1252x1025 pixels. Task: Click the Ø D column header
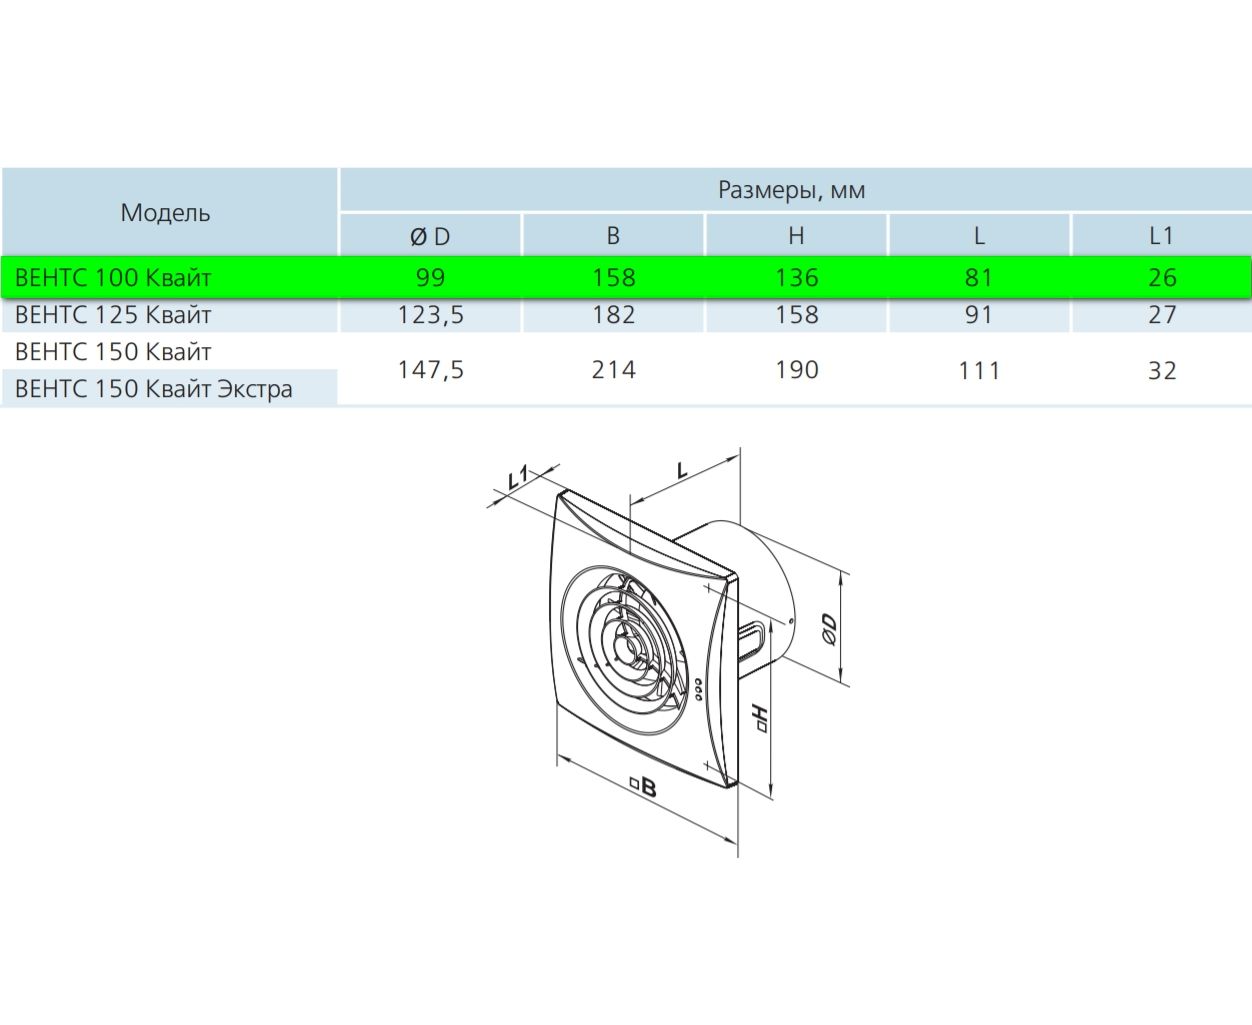click(x=430, y=236)
